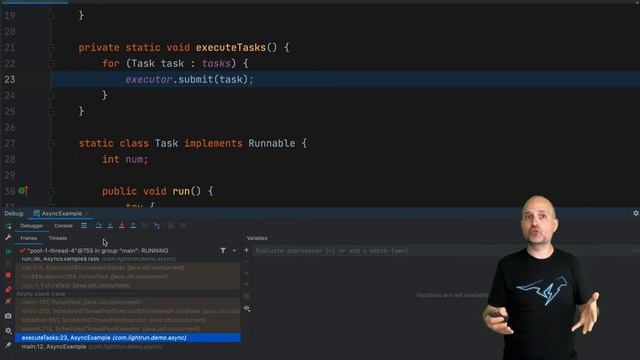Open the top-right debug panel gear icon
The image size is (640, 360).
click(x=636, y=213)
